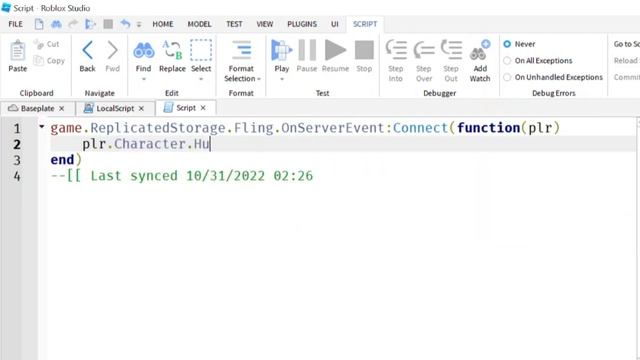The image size is (640, 360).
Task: Switch to the UI ribbon tab
Action: (335, 24)
